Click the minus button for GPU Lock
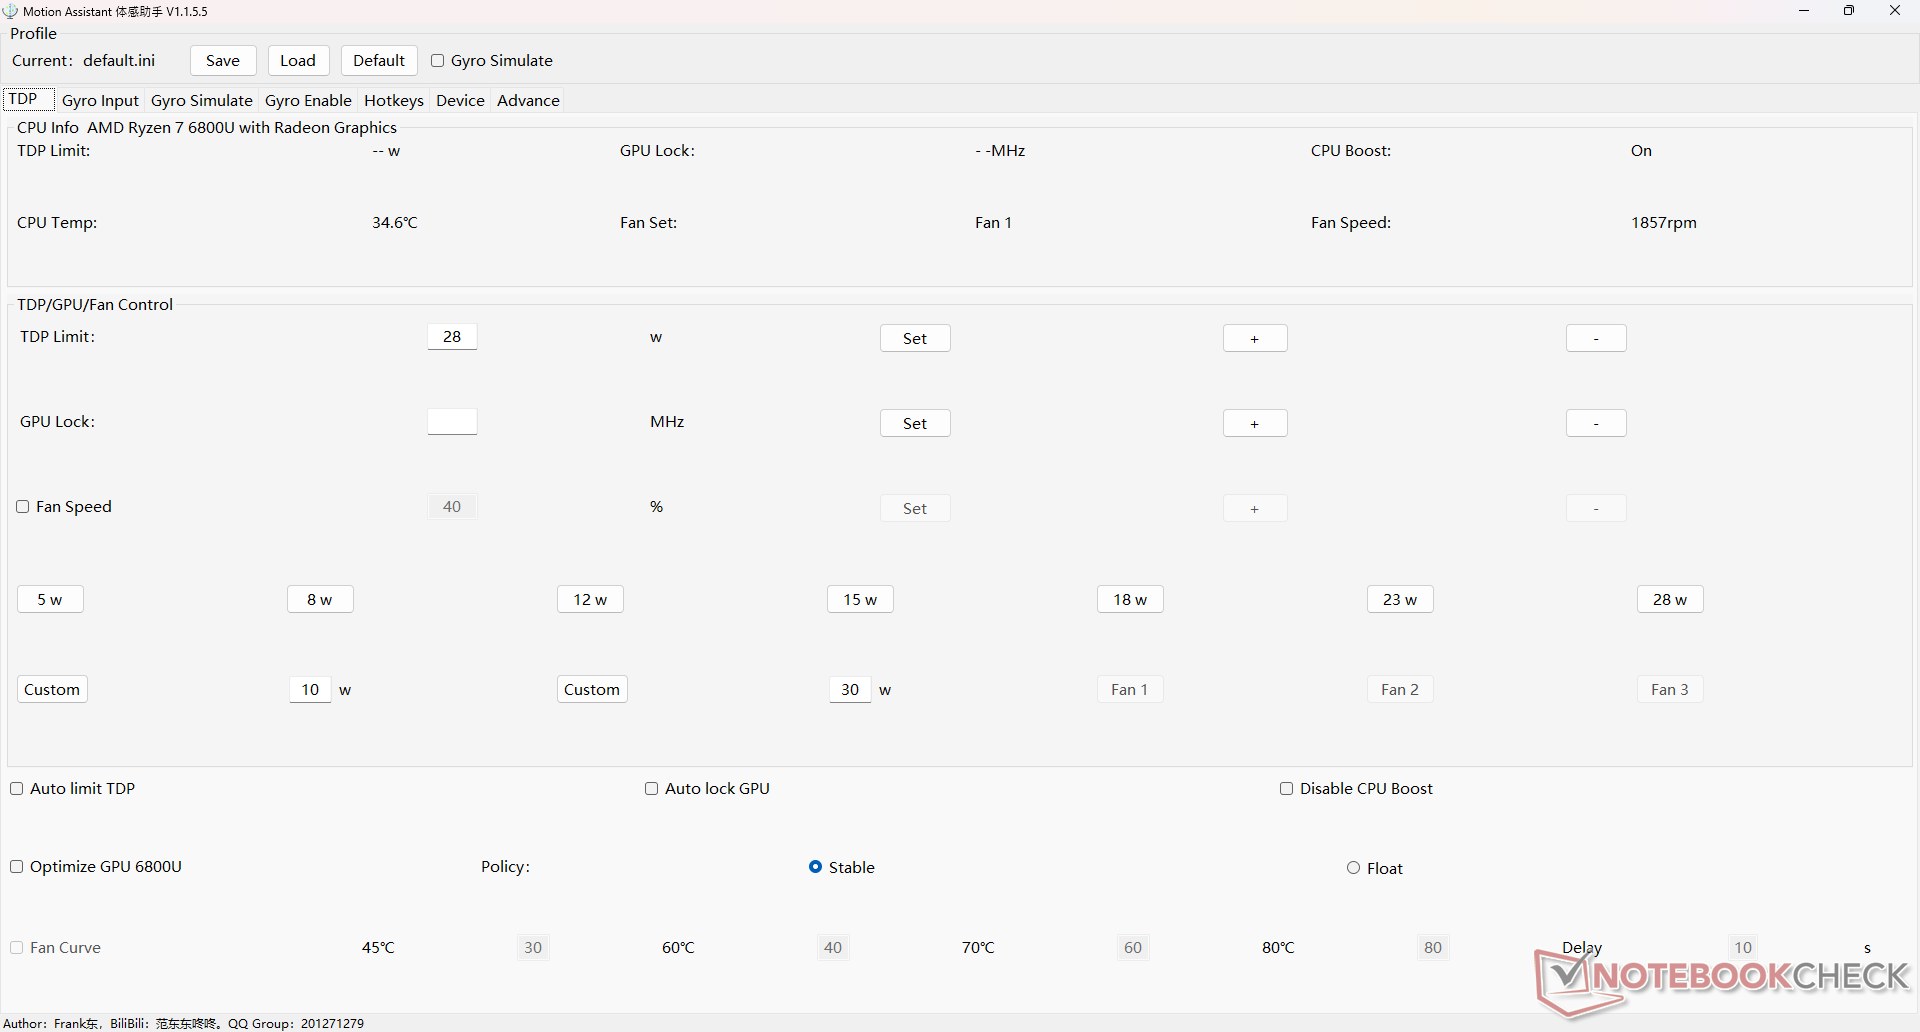Image resolution: width=1920 pixels, height=1032 pixels. [1595, 424]
